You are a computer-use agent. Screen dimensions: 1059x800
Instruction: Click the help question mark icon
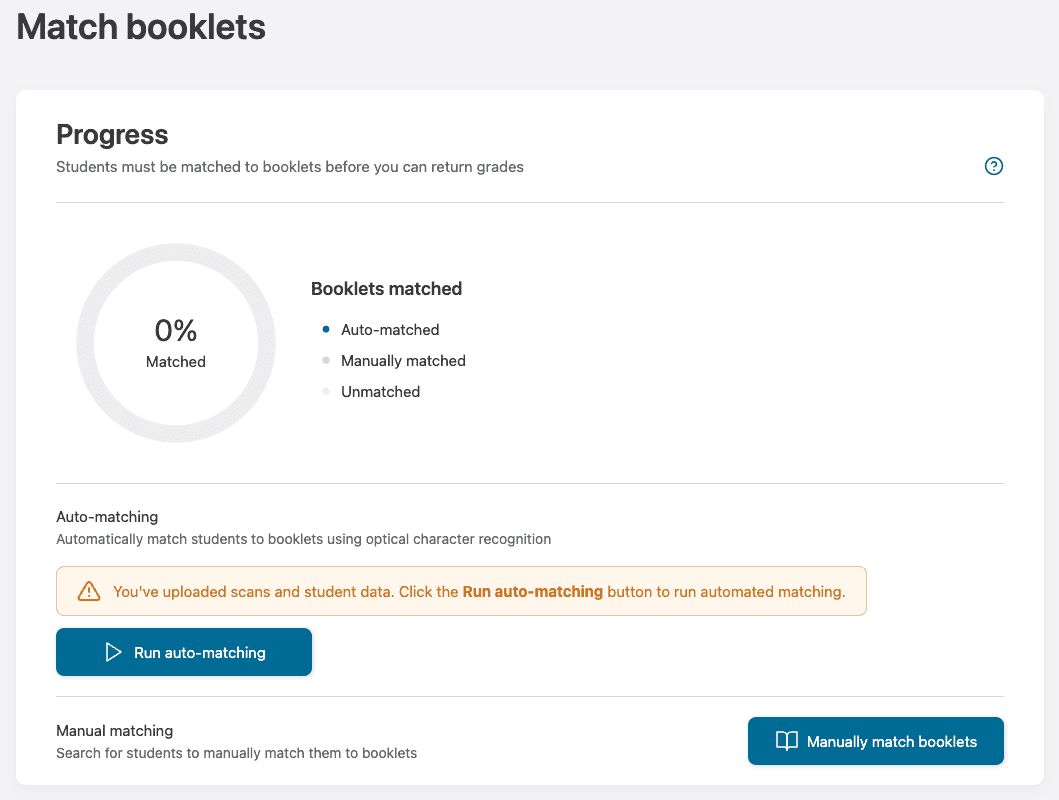pyautogui.click(x=993, y=167)
